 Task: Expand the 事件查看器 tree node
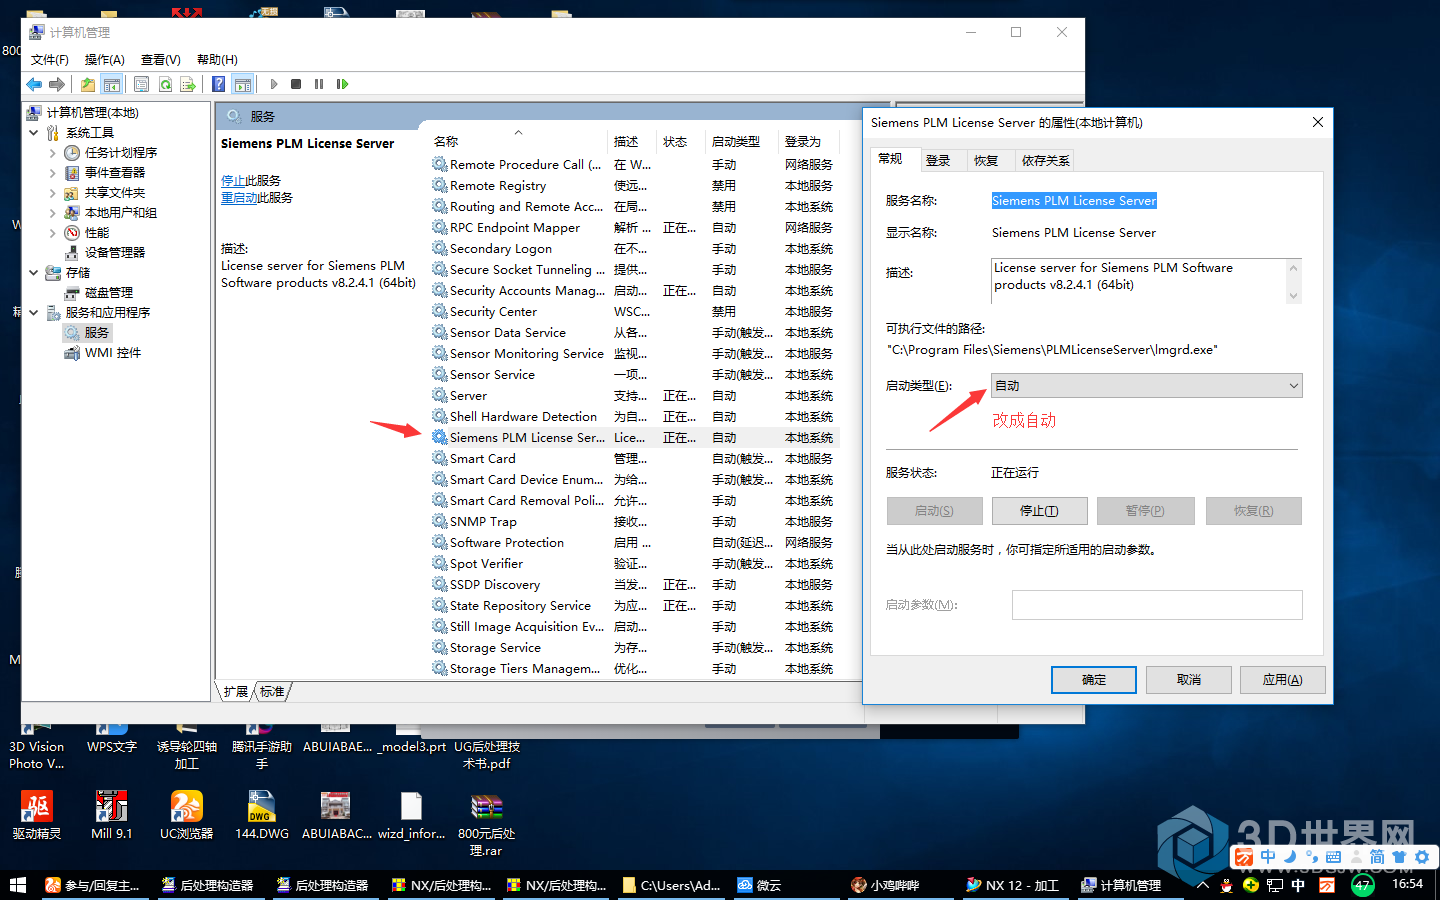coord(53,173)
